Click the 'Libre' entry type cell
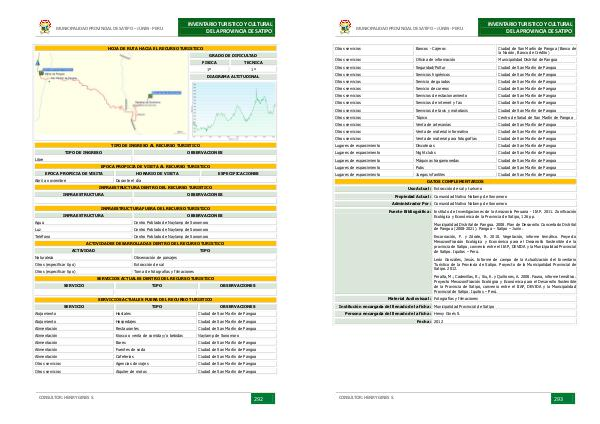The width and height of the screenshot is (600, 424). click(83, 159)
